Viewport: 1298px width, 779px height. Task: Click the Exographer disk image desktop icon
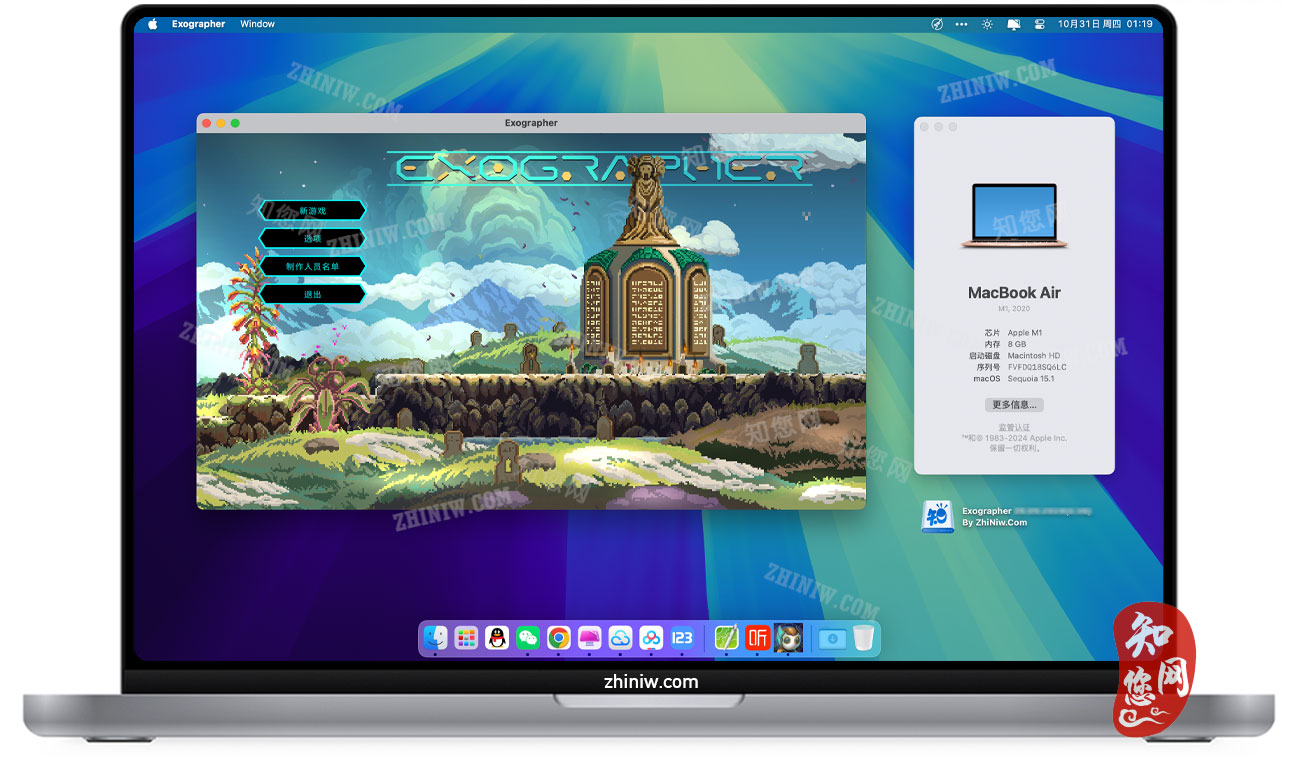(x=937, y=517)
